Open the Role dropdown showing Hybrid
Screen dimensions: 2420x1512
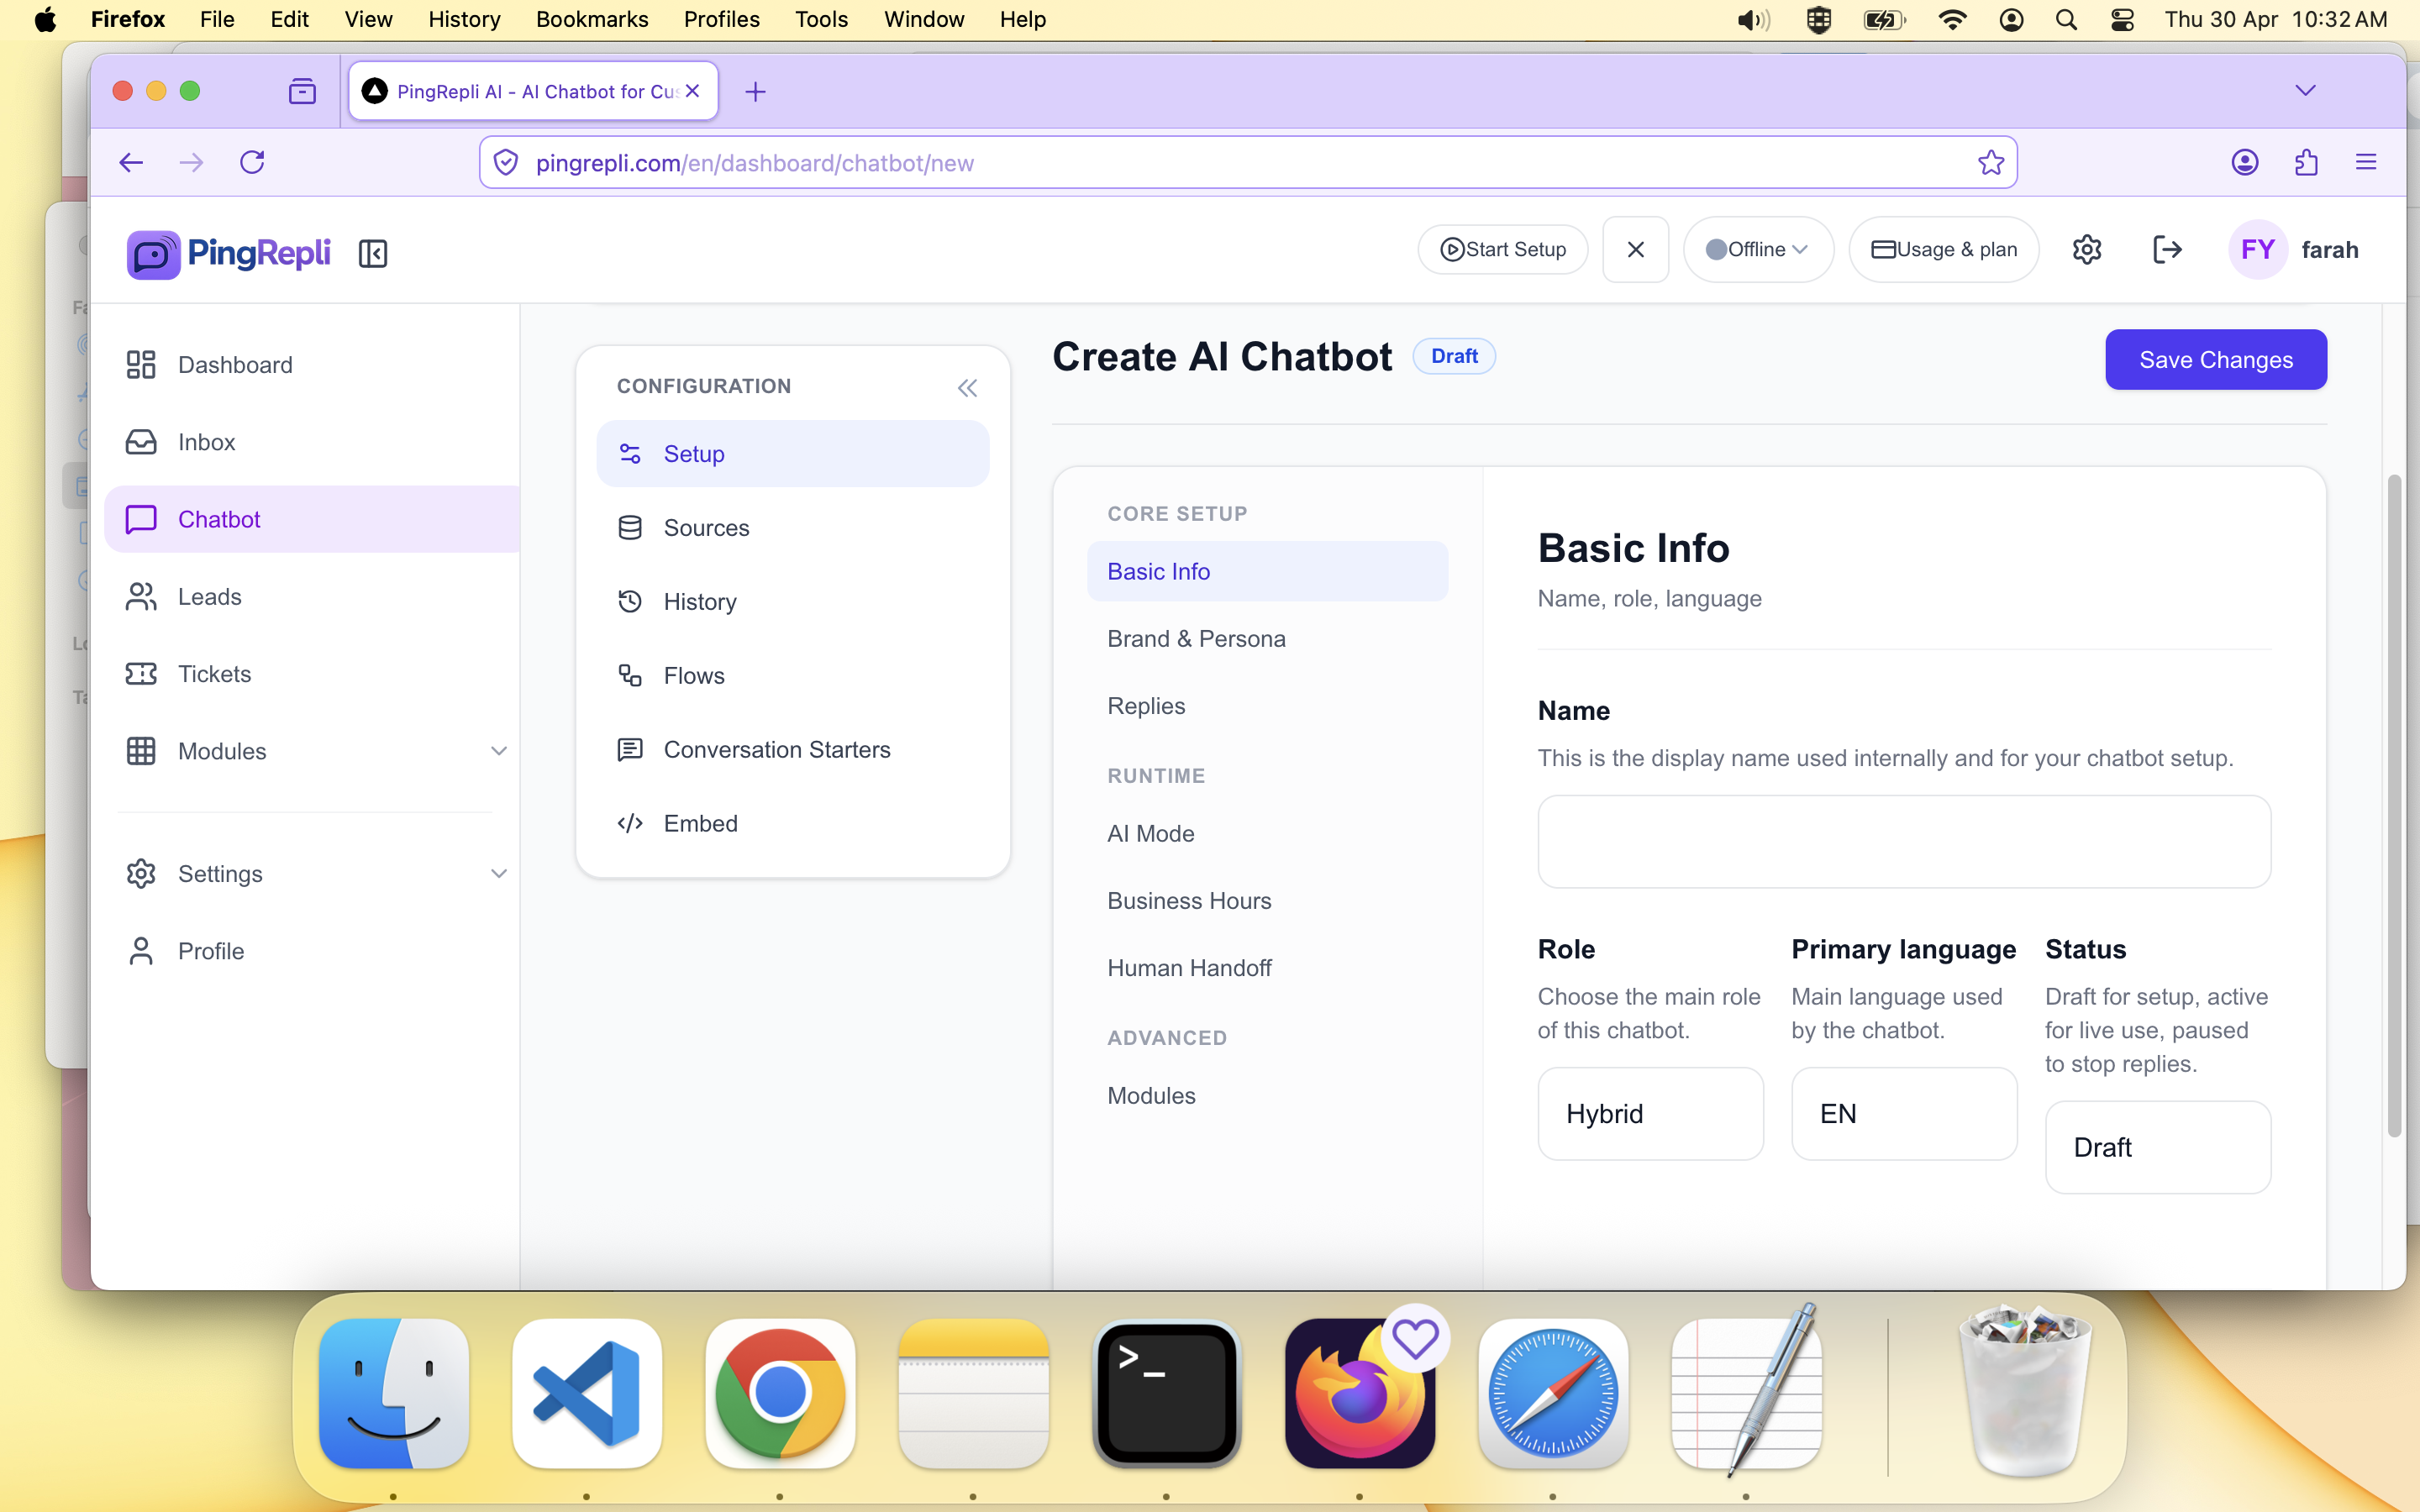click(x=1650, y=1114)
